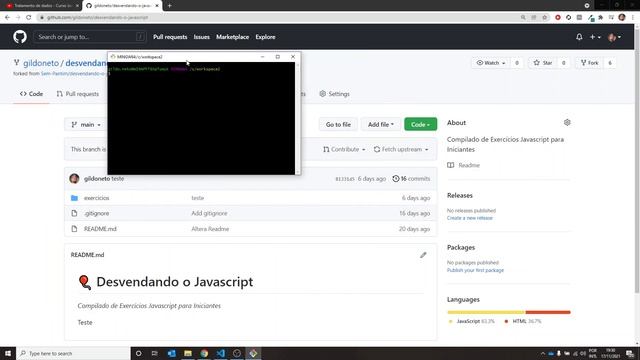This screenshot has width=640, height=360.
Task: Show hidden system tray icons
Action: (542, 353)
